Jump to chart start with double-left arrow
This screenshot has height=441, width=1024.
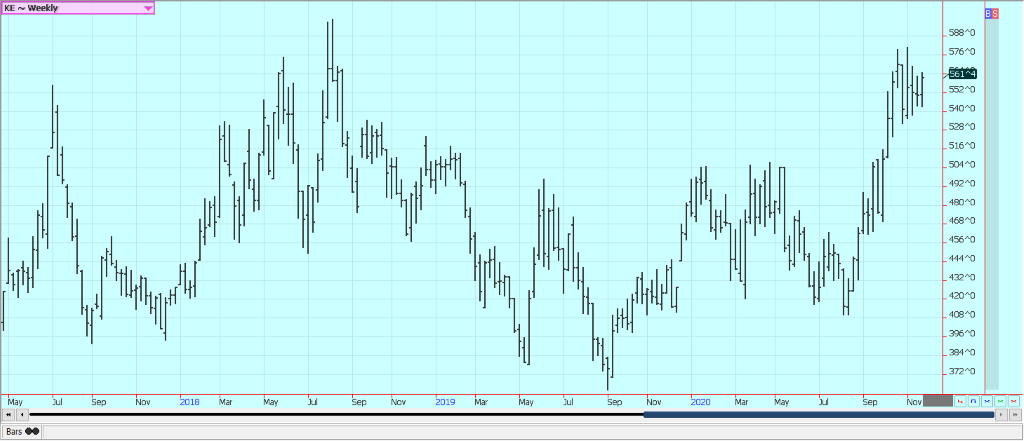pyautogui.click(x=8, y=414)
